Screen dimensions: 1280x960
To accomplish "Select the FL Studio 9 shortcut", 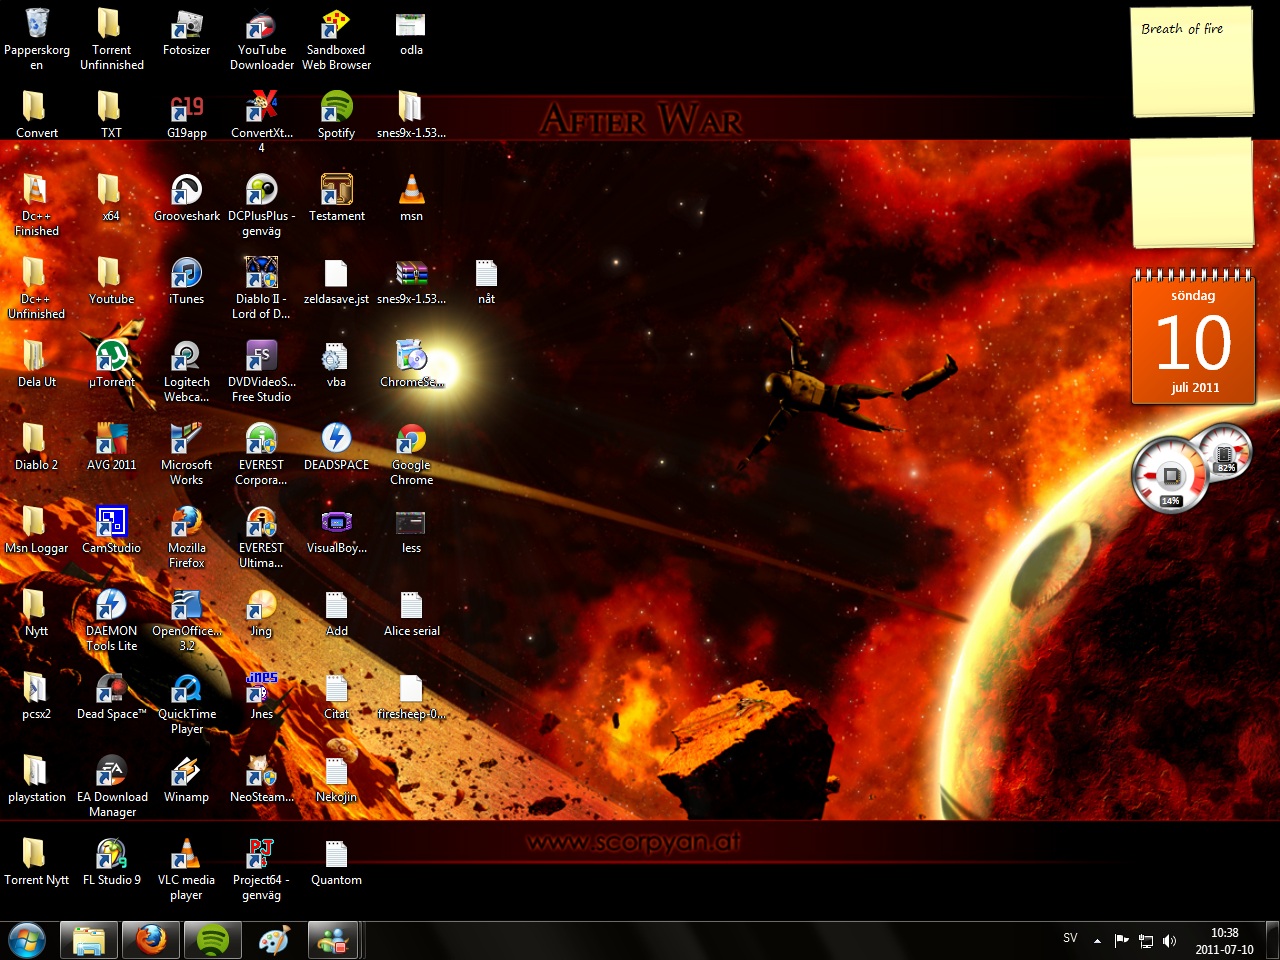I will 111,856.
